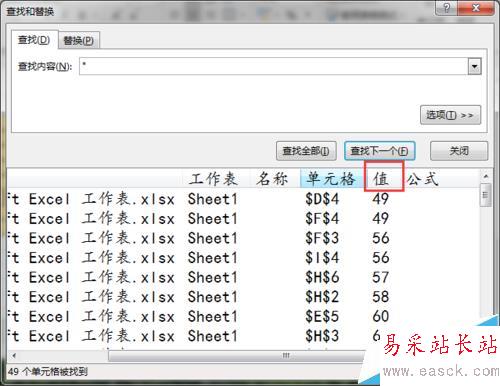This screenshot has width=500, height=386.
Task: Select result row for cell $D$4
Action: pyautogui.click(x=243, y=199)
